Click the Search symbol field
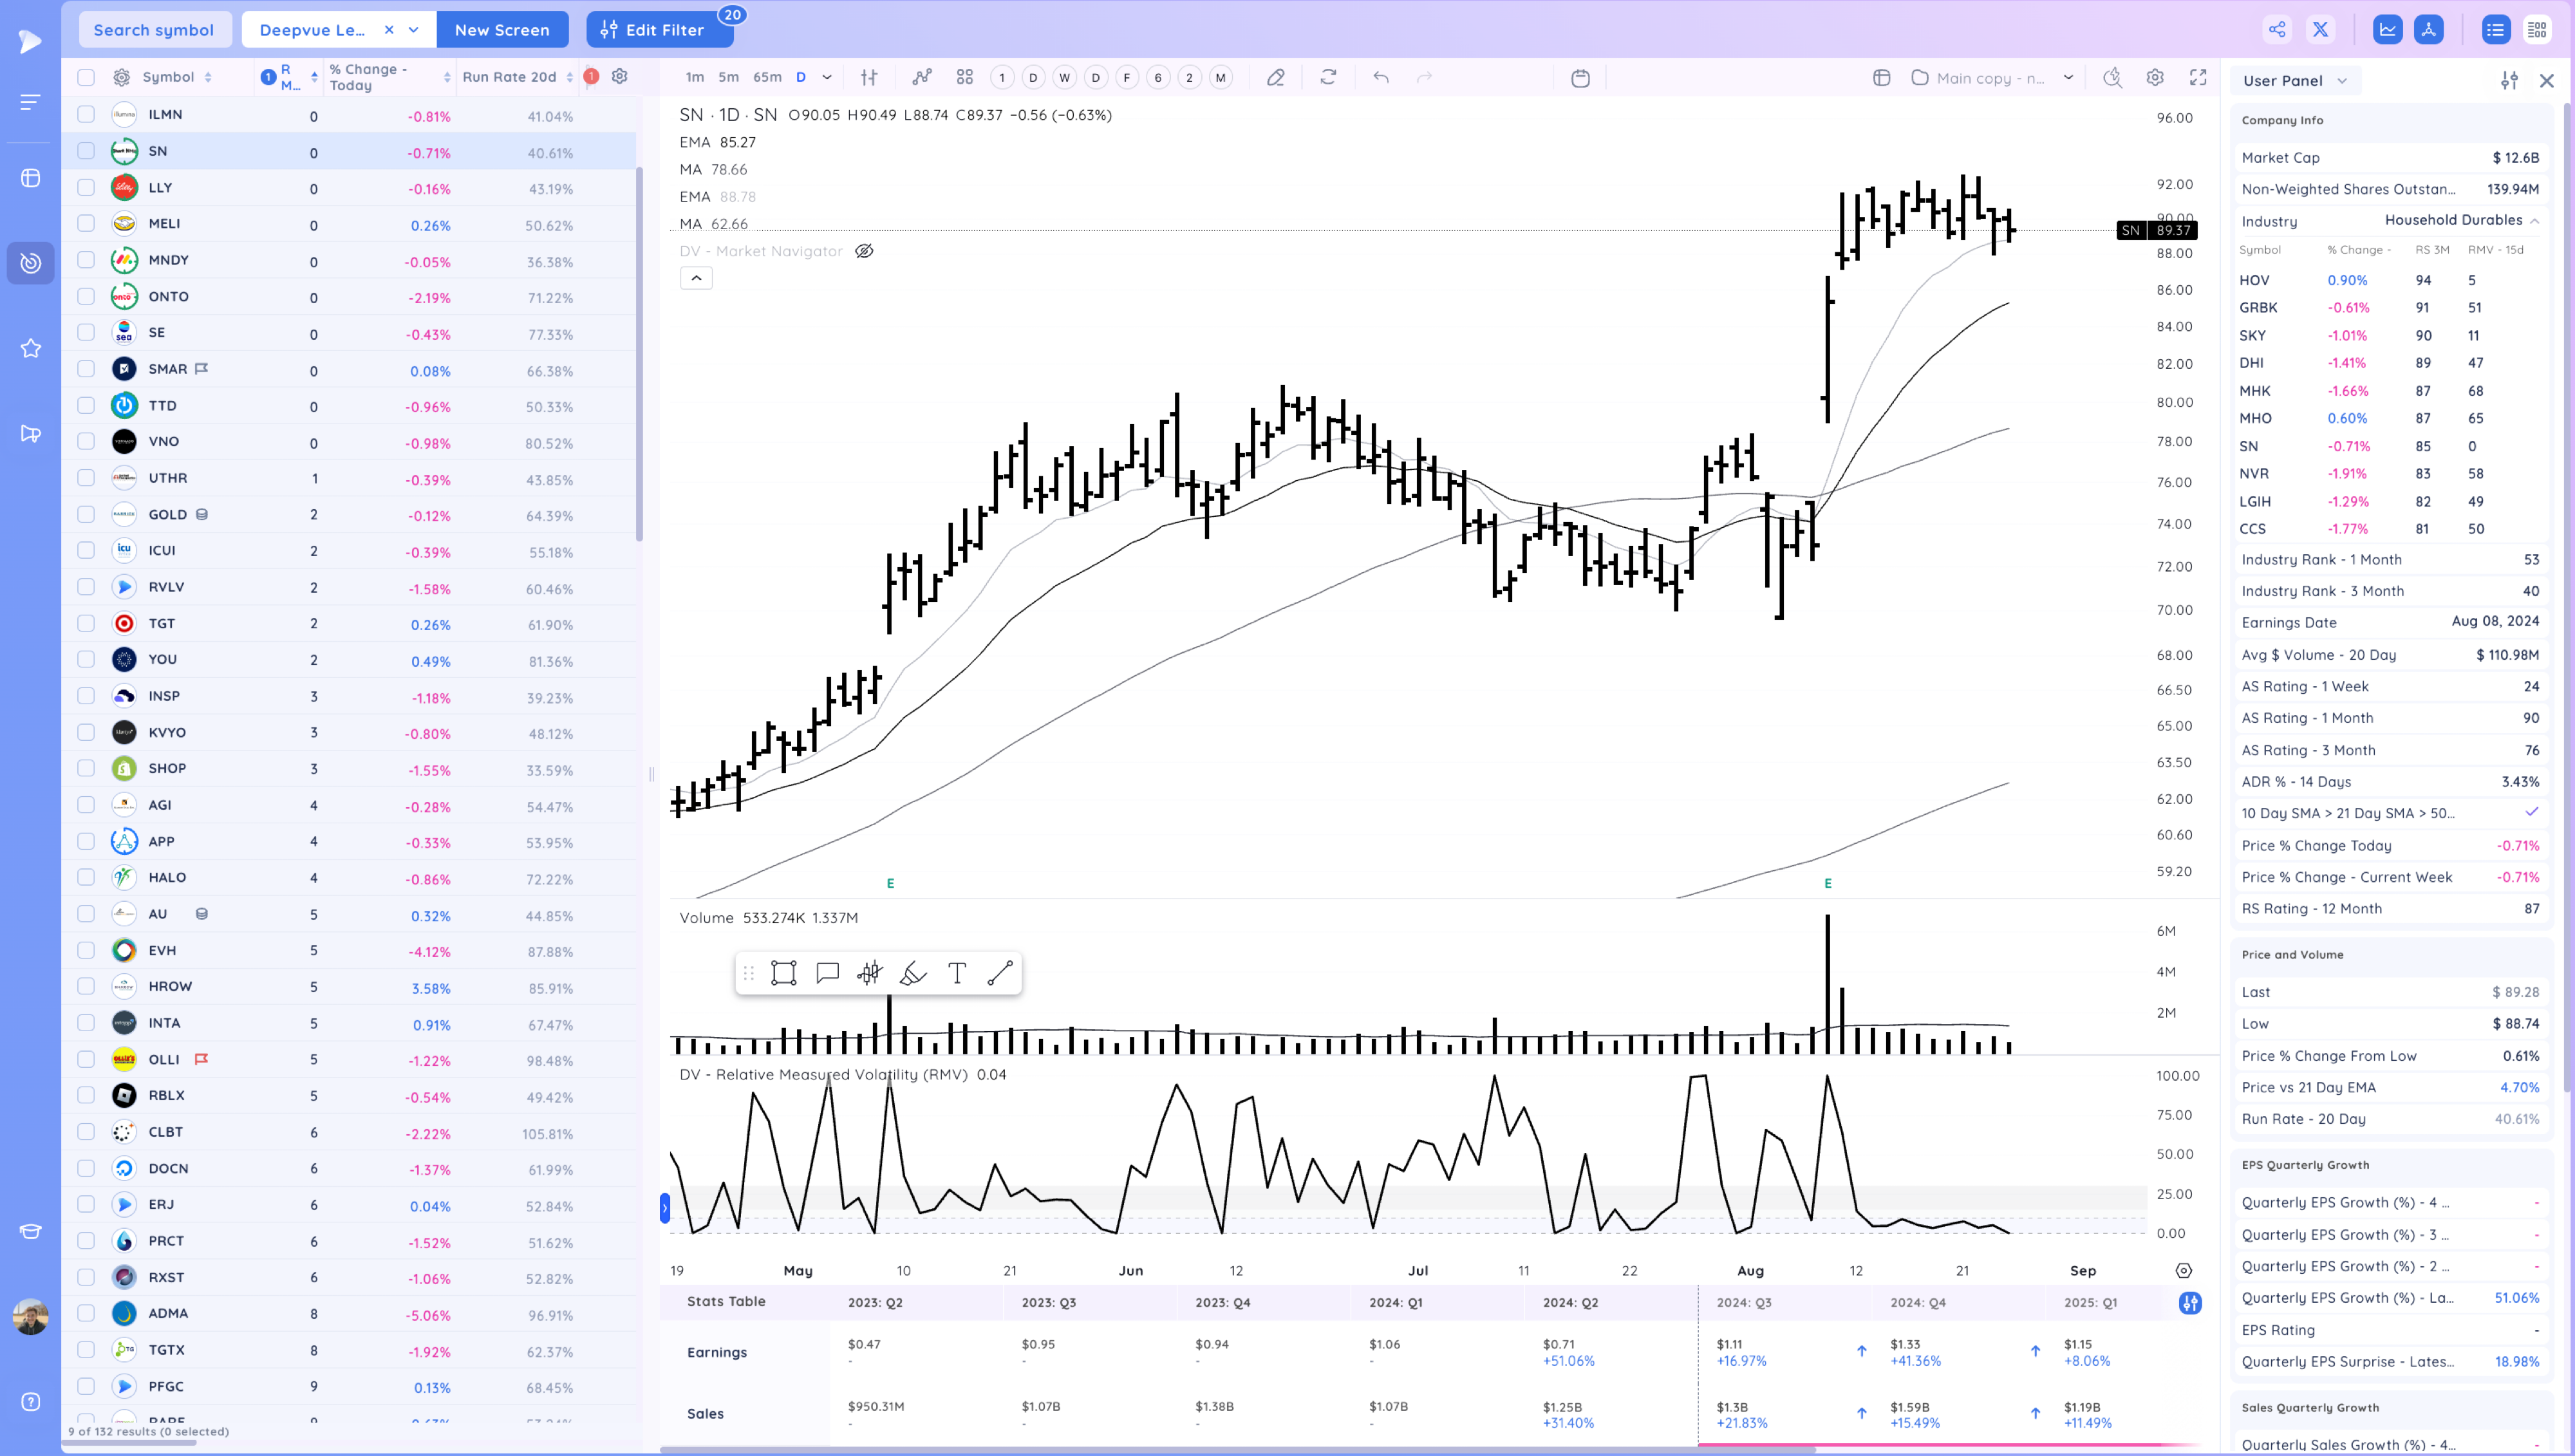Viewport: 2575px width, 1456px height. coord(154,30)
